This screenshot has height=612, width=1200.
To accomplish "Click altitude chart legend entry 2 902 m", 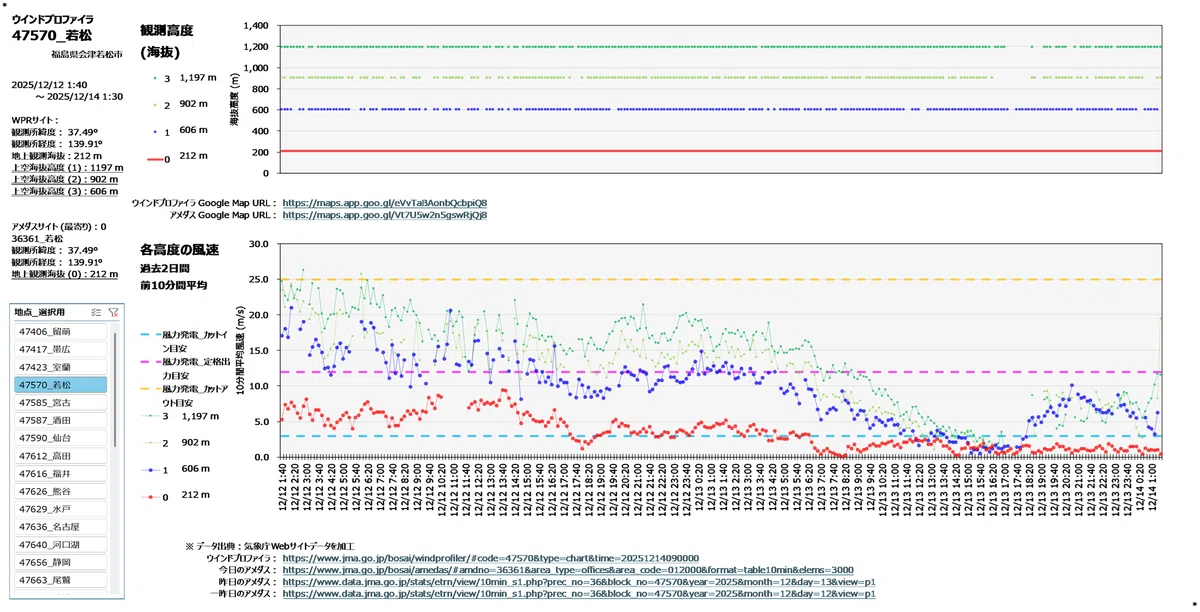I will coord(178,103).
